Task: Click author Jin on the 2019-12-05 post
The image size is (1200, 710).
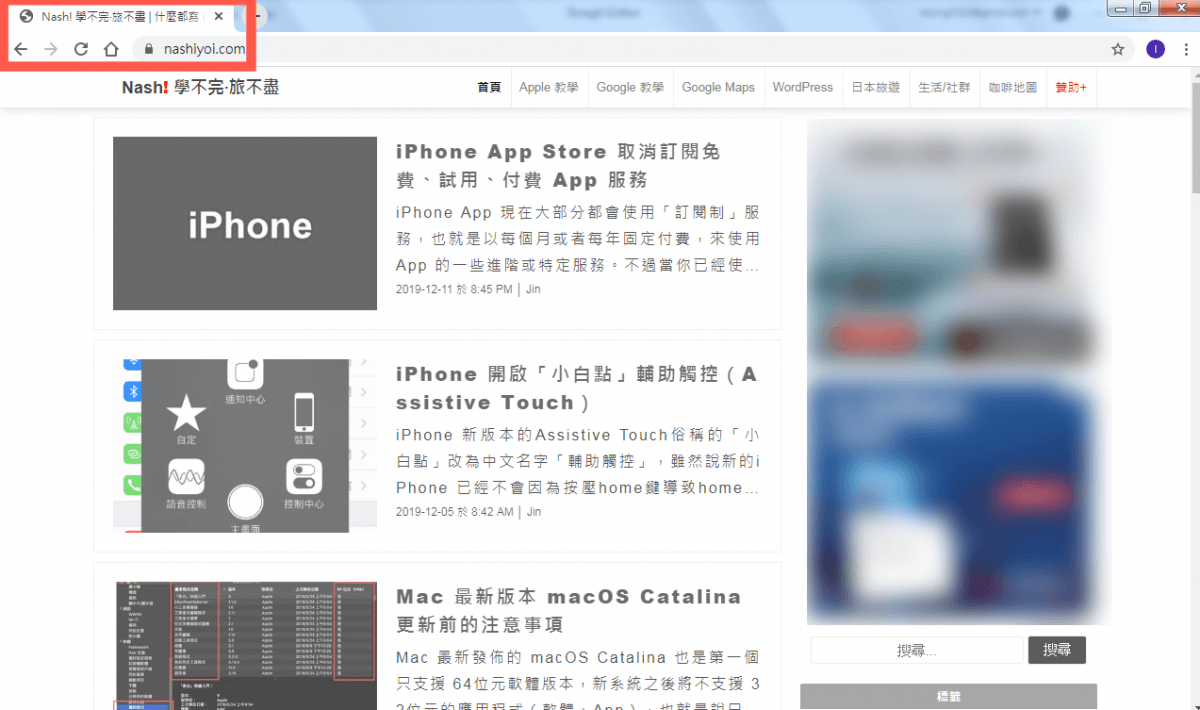Action: 534,511
